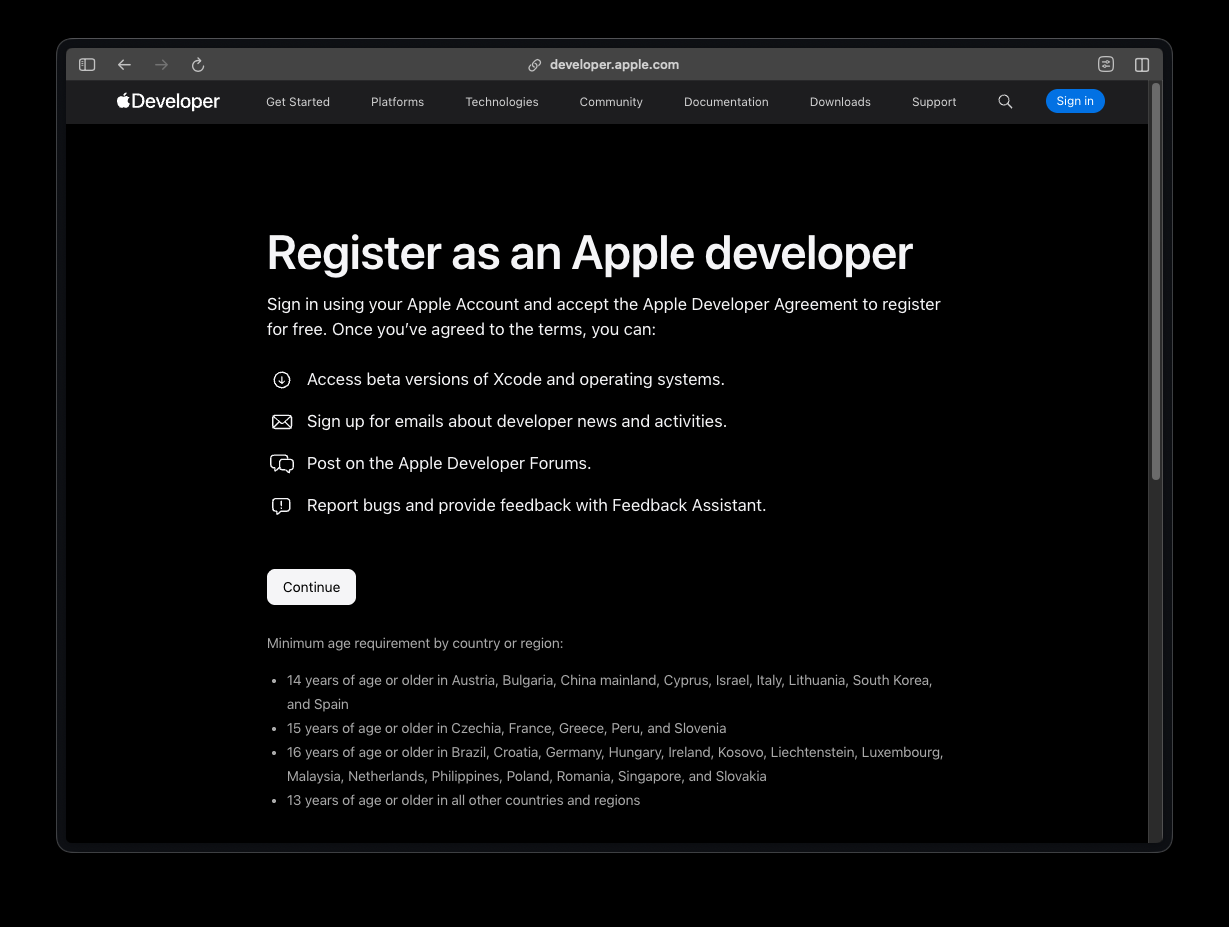The width and height of the screenshot is (1229, 927).
Task: Open the Downloads nav item
Action: [x=840, y=102]
